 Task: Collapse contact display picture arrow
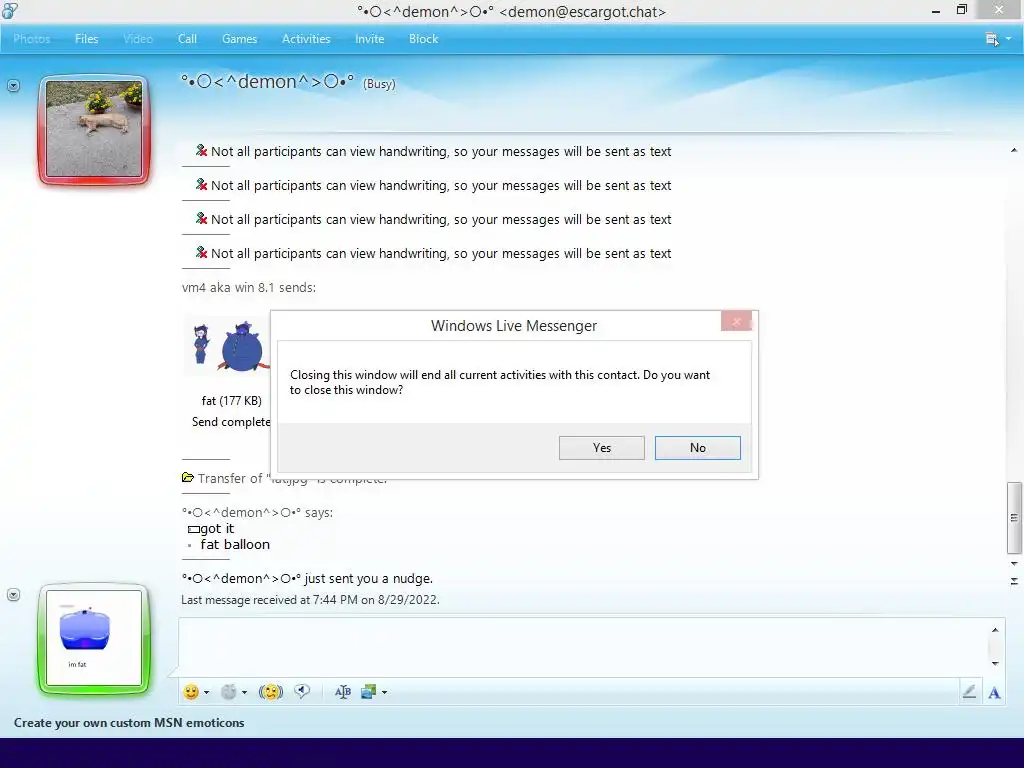point(13,86)
